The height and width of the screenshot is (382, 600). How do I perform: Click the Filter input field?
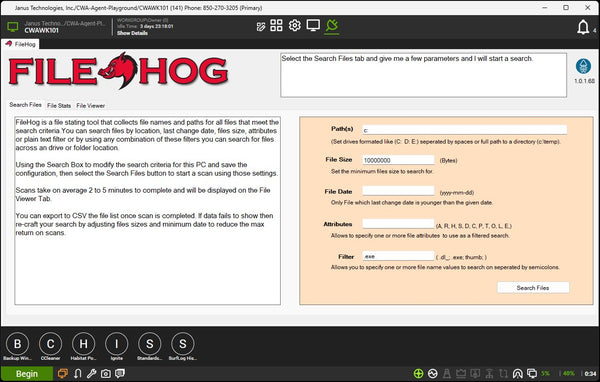pos(398,256)
